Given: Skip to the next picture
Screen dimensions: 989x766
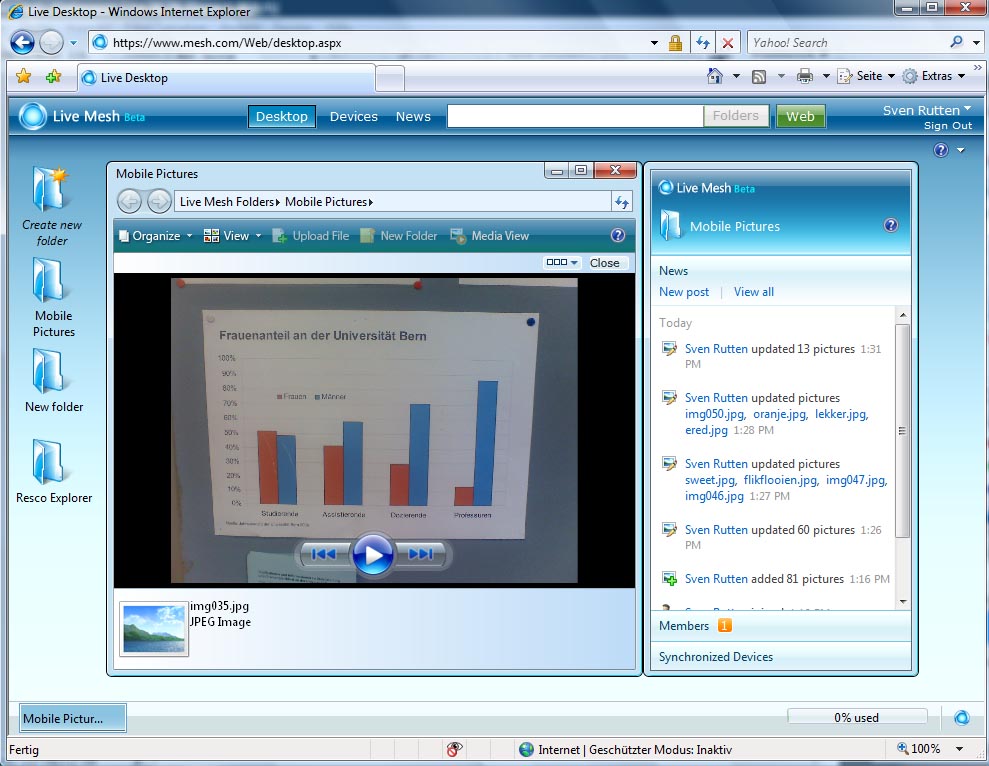Looking at the screenshot, I should click(420, 554).
